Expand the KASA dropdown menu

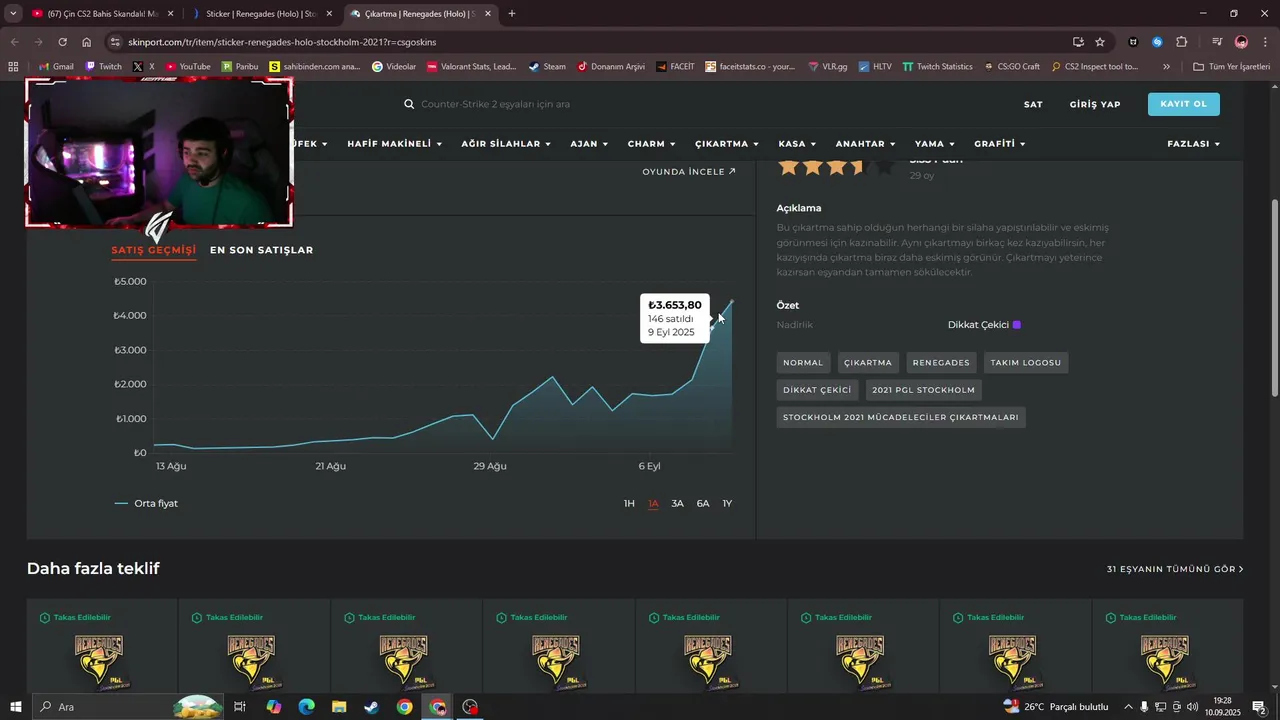click(x=797, y=144)
